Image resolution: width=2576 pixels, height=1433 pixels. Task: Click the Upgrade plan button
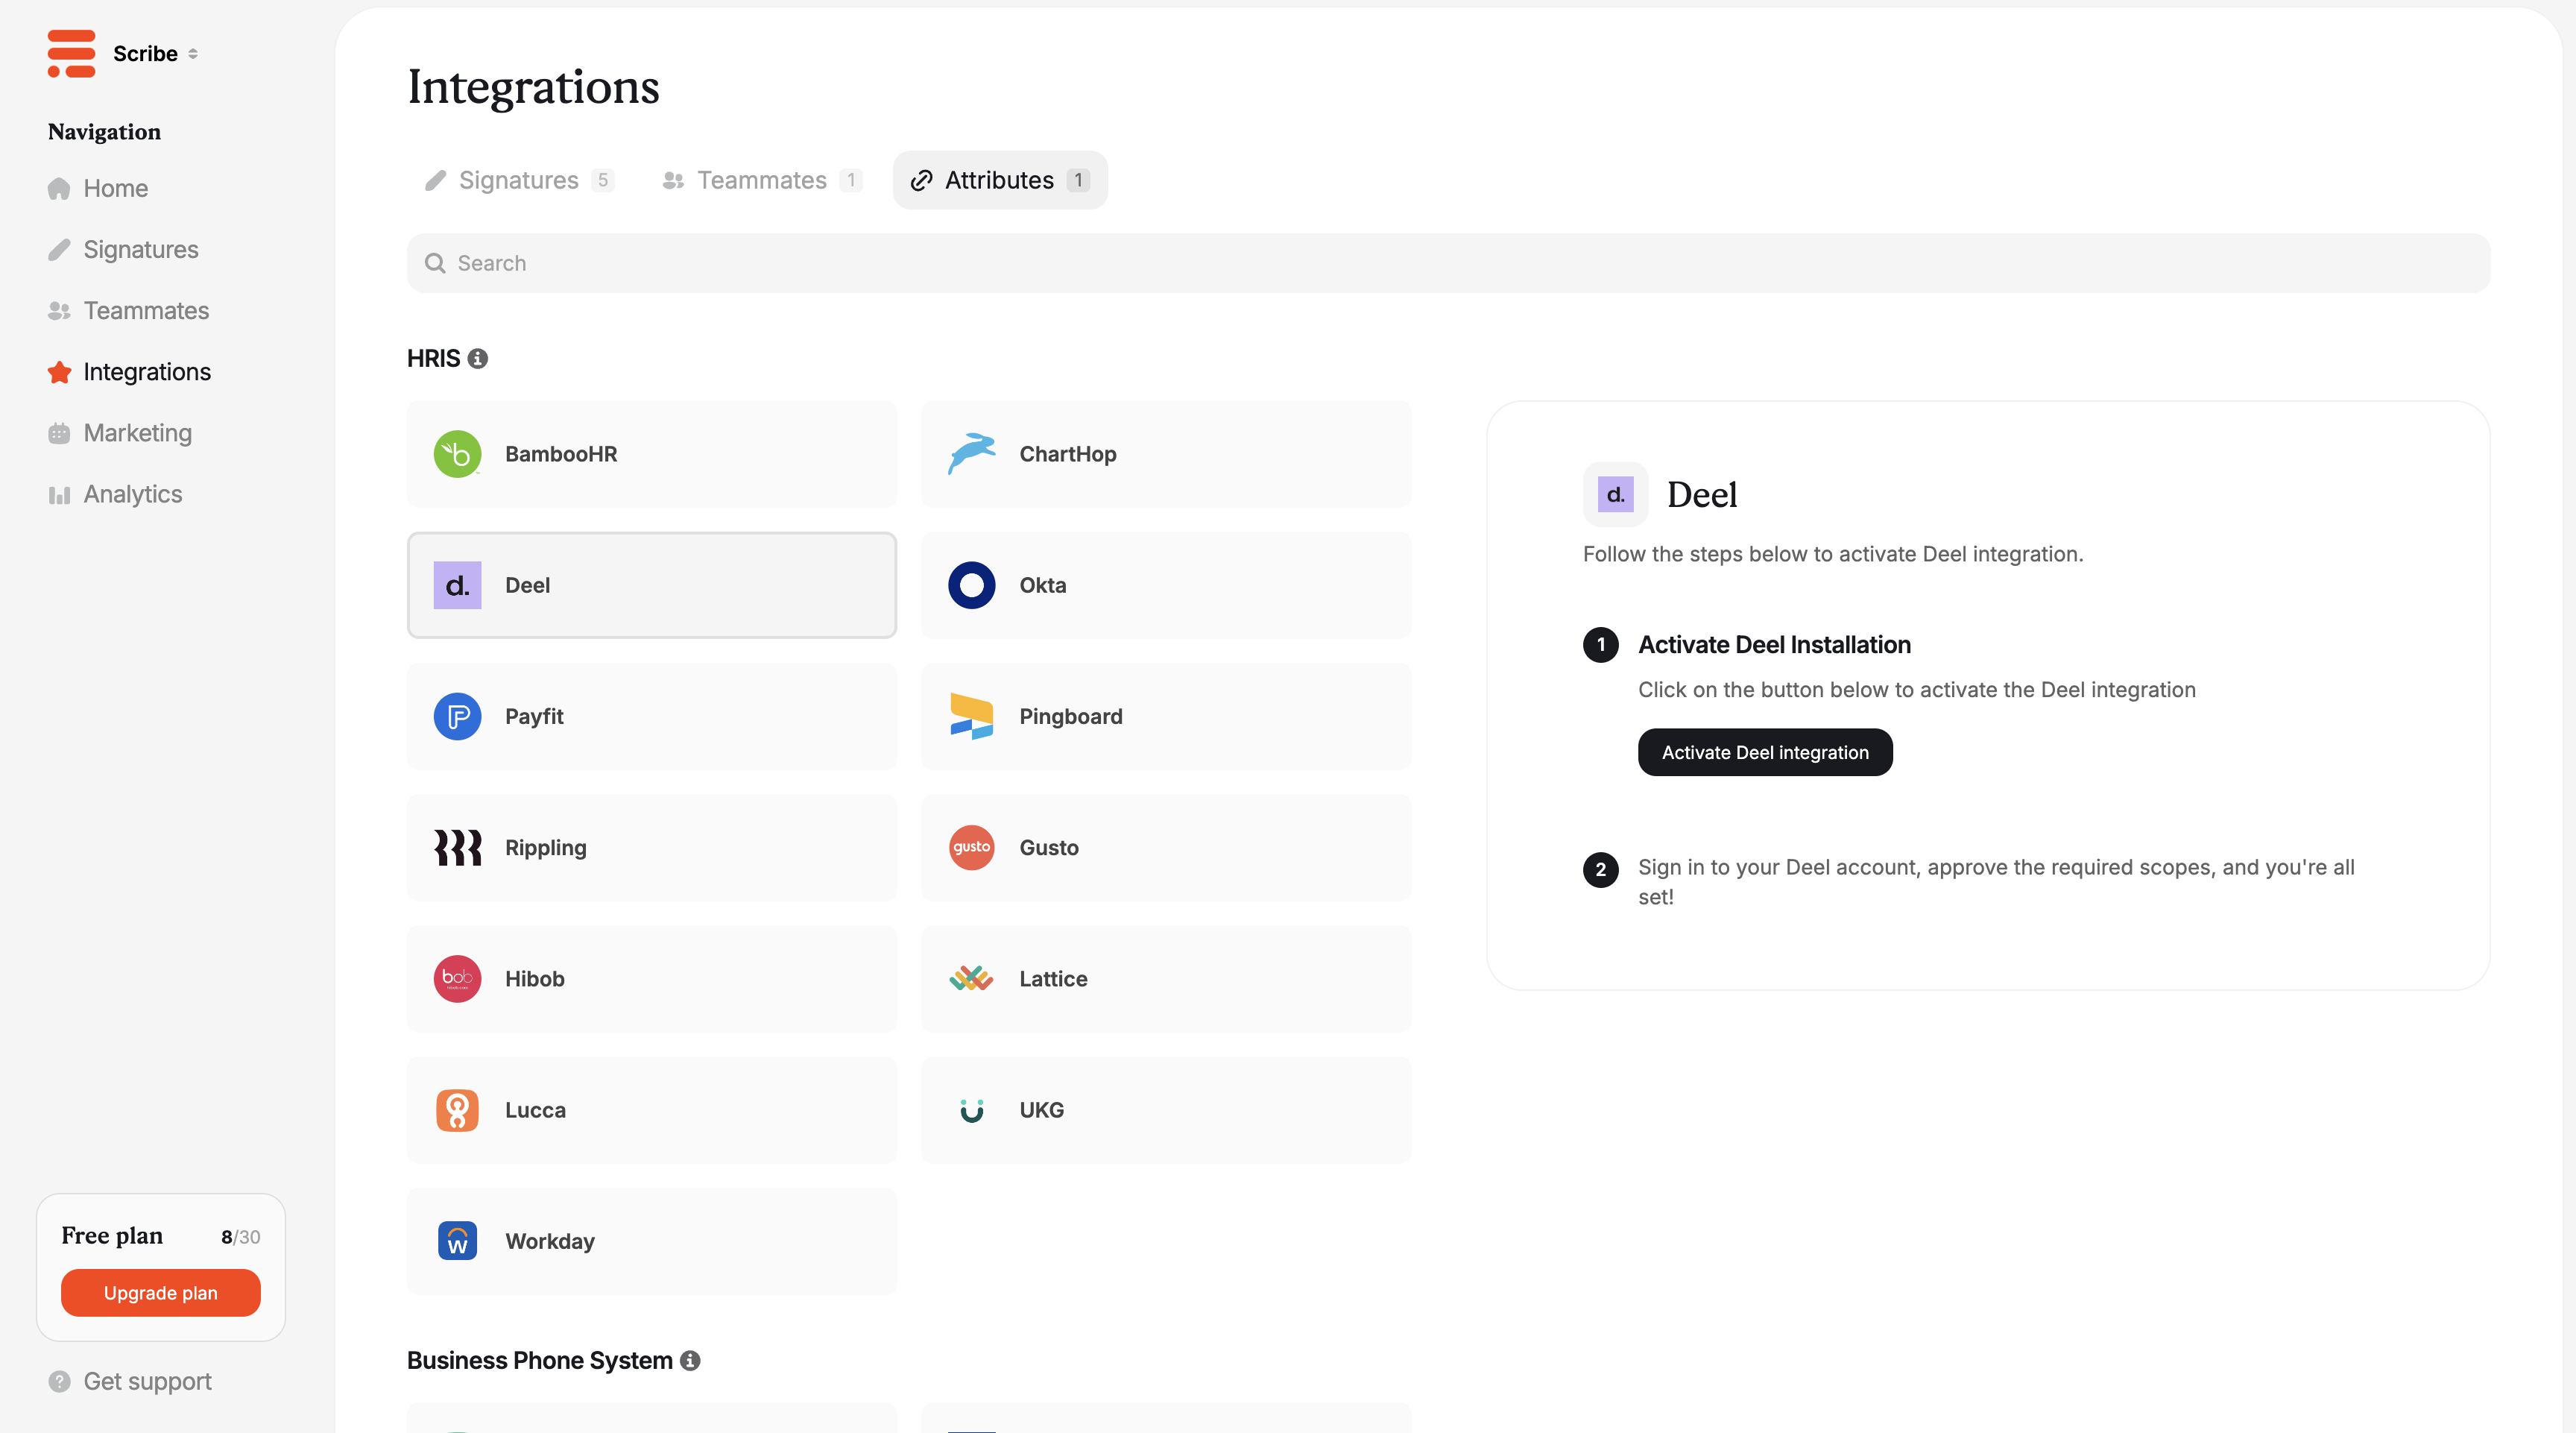pos(160,1293)
